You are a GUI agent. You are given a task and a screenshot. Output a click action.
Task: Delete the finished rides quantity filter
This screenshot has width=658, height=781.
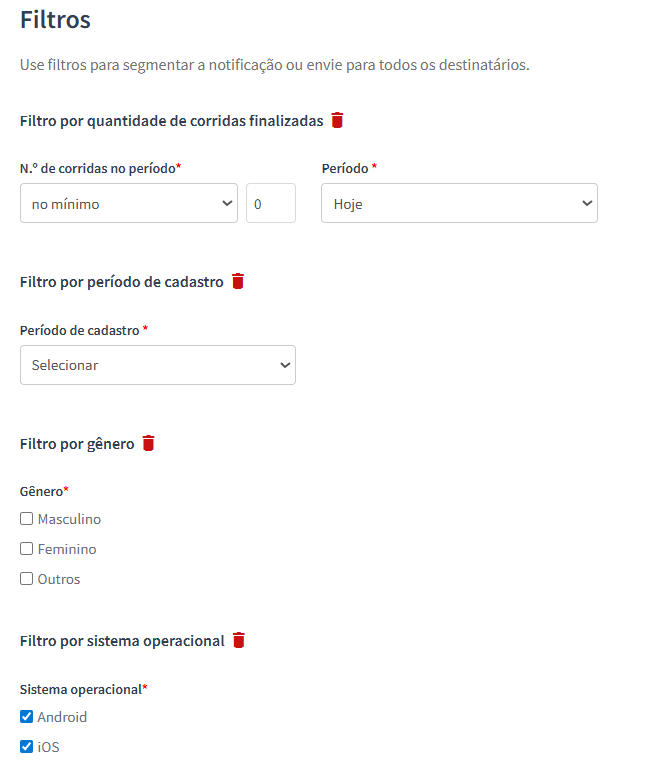(x=338, y=121)
